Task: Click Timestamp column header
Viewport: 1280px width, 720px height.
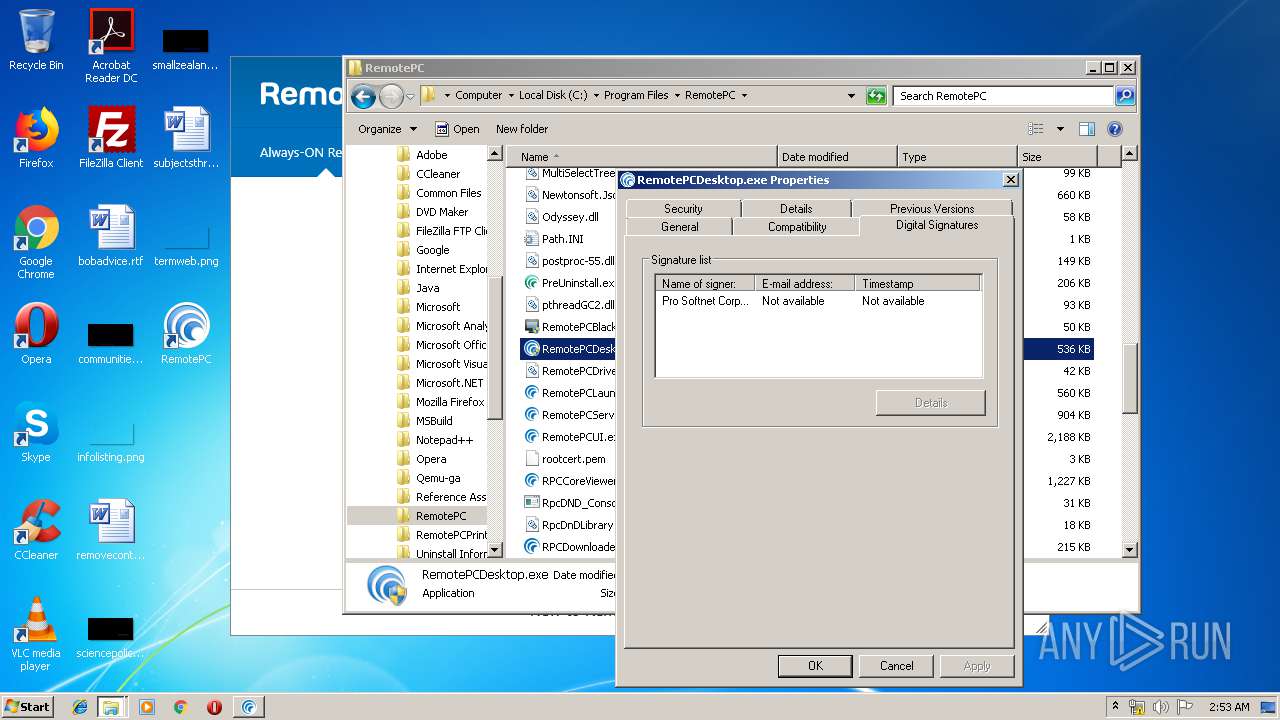Action: 918,284
